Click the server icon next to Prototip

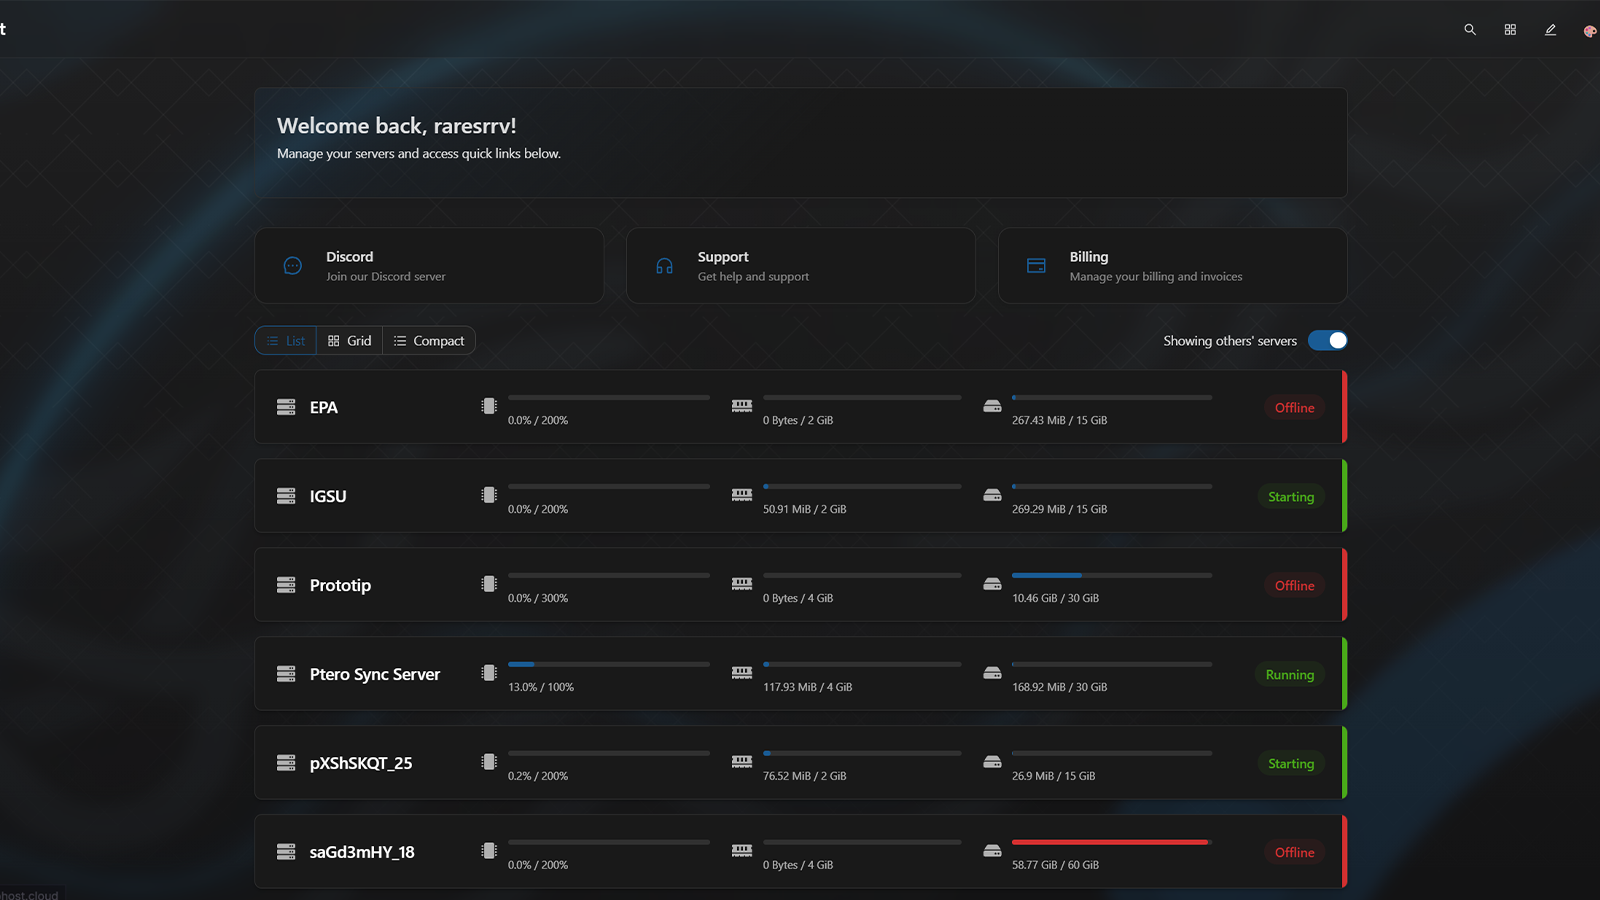click(286, 585)
